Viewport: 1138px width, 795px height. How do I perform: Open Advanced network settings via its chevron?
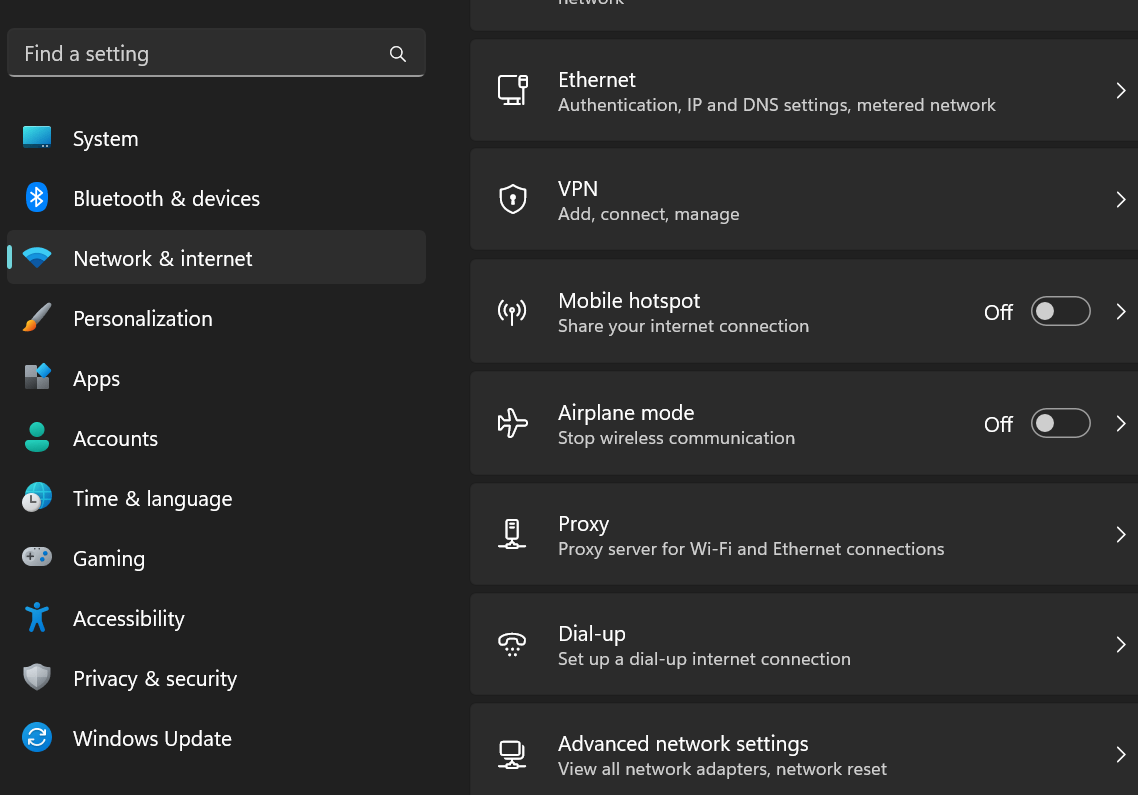1120,754
